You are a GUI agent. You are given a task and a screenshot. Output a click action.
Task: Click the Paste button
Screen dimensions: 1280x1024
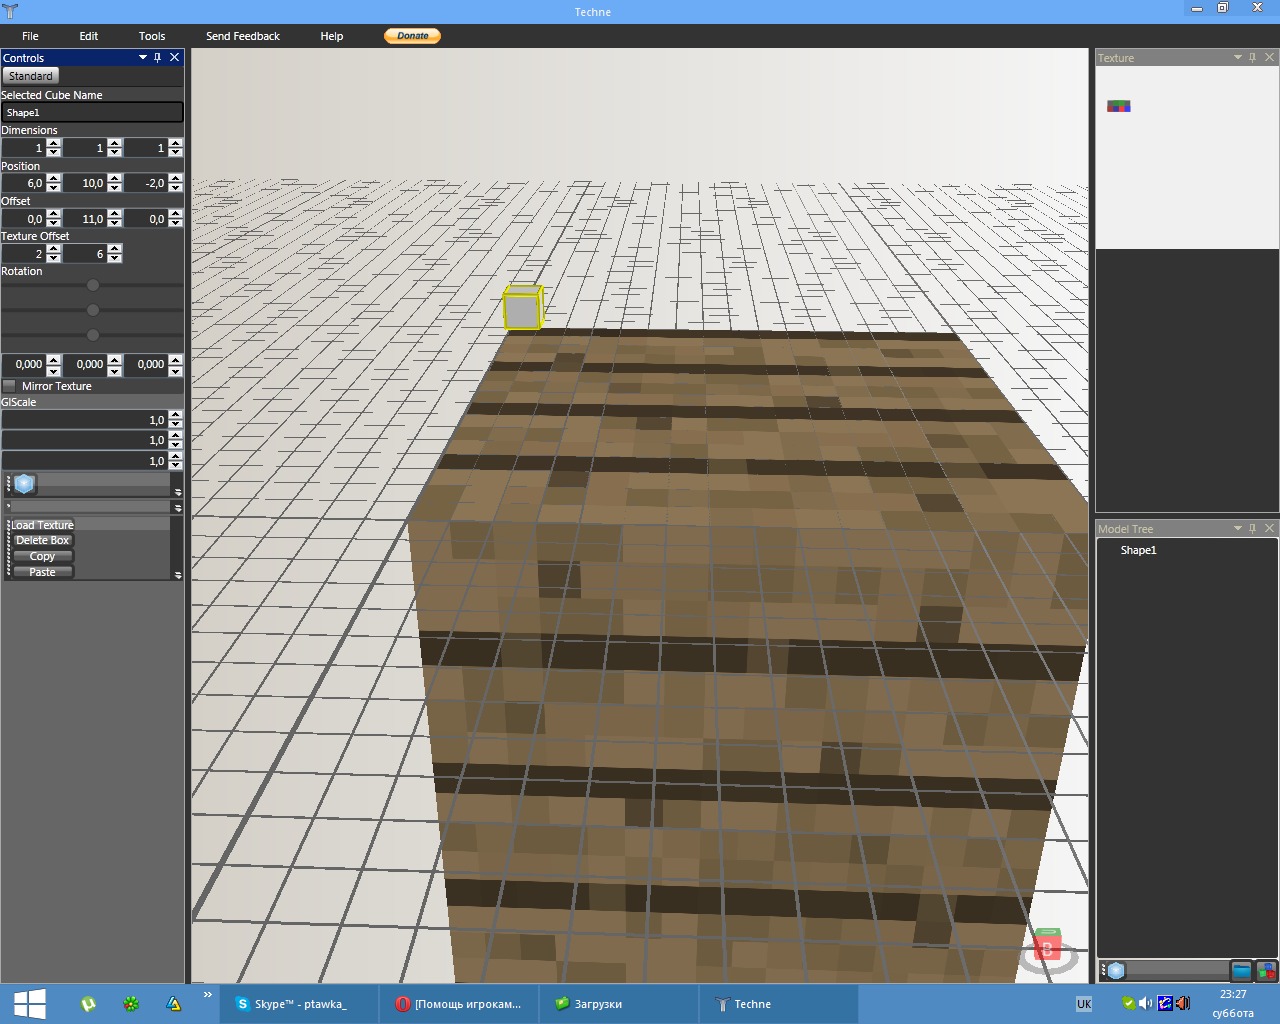(42, 572)
